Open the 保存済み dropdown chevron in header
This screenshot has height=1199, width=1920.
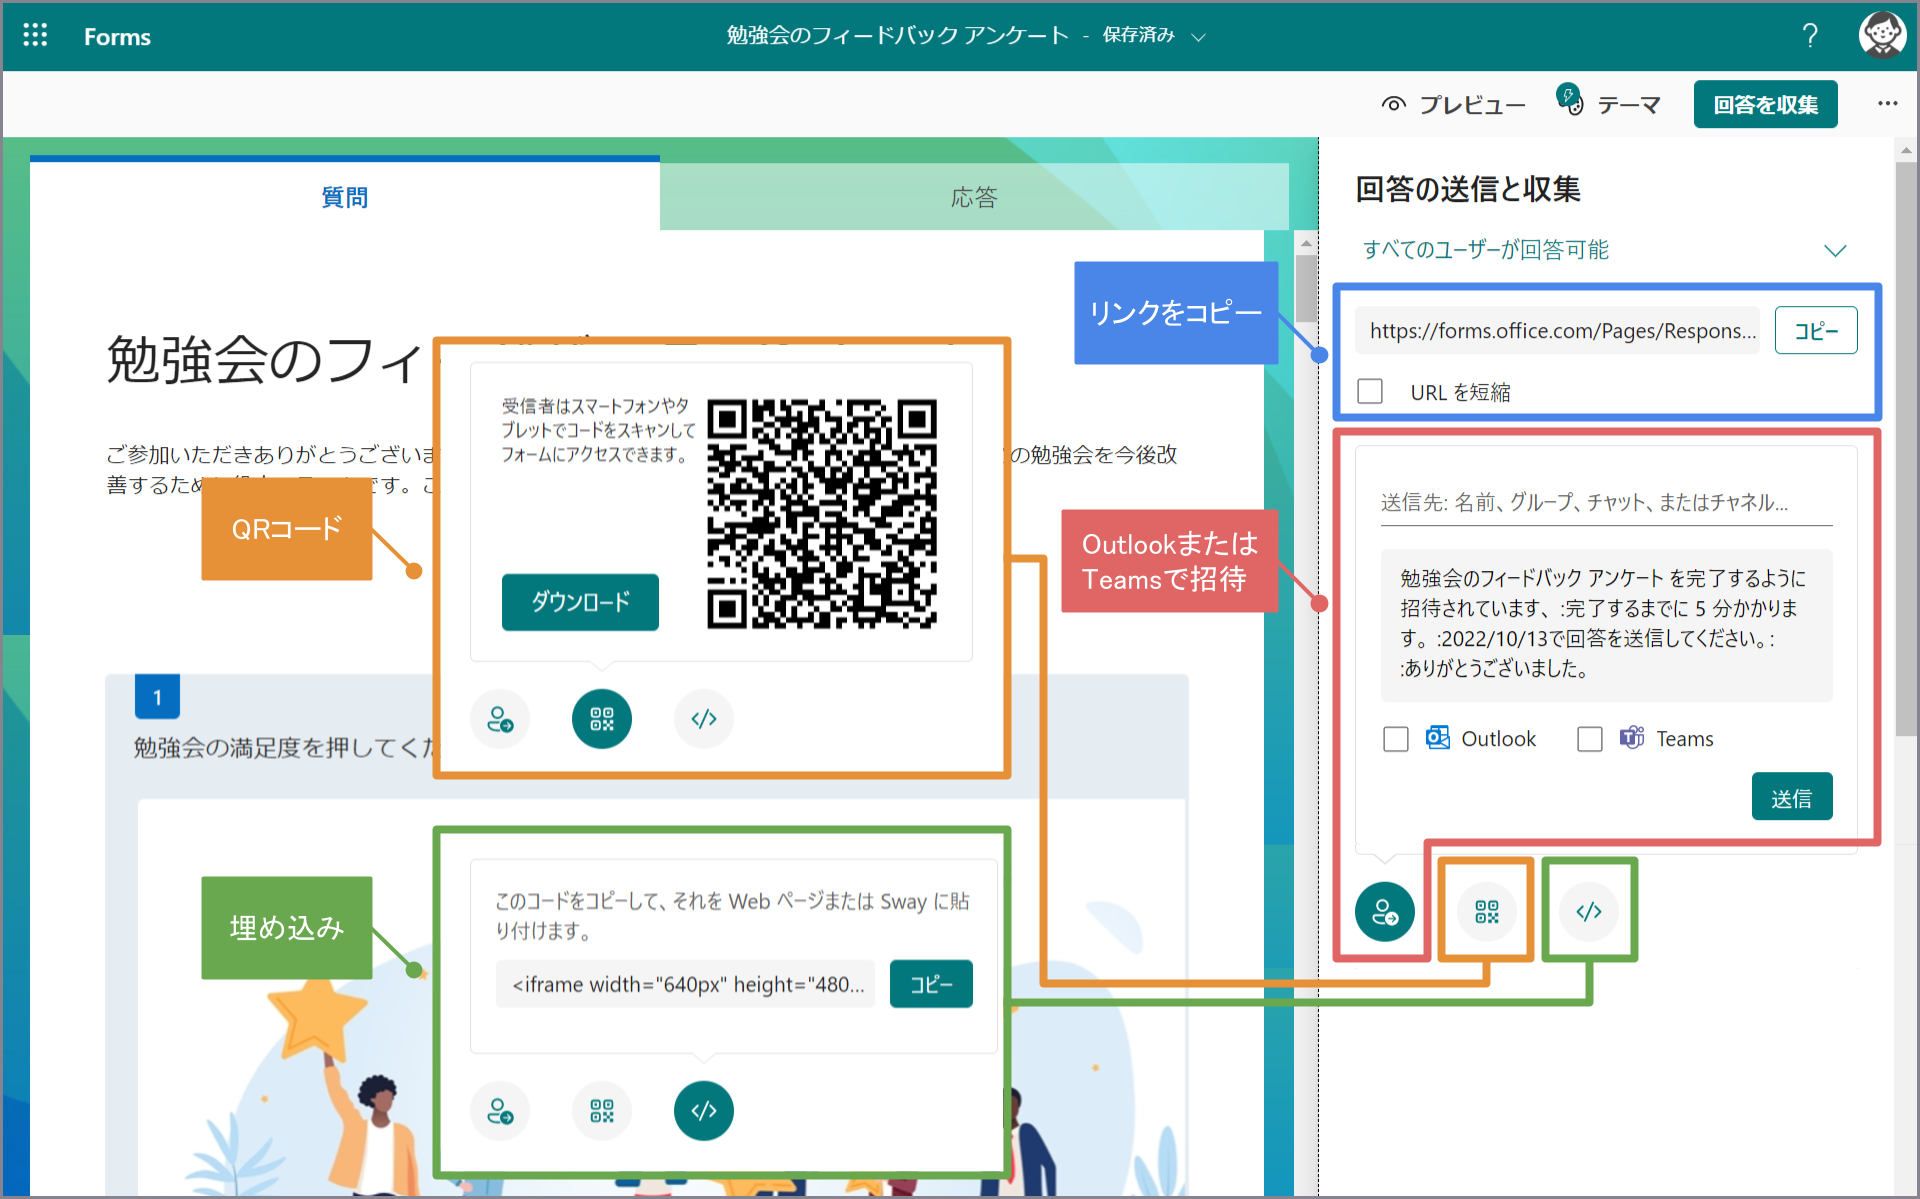1199,37
